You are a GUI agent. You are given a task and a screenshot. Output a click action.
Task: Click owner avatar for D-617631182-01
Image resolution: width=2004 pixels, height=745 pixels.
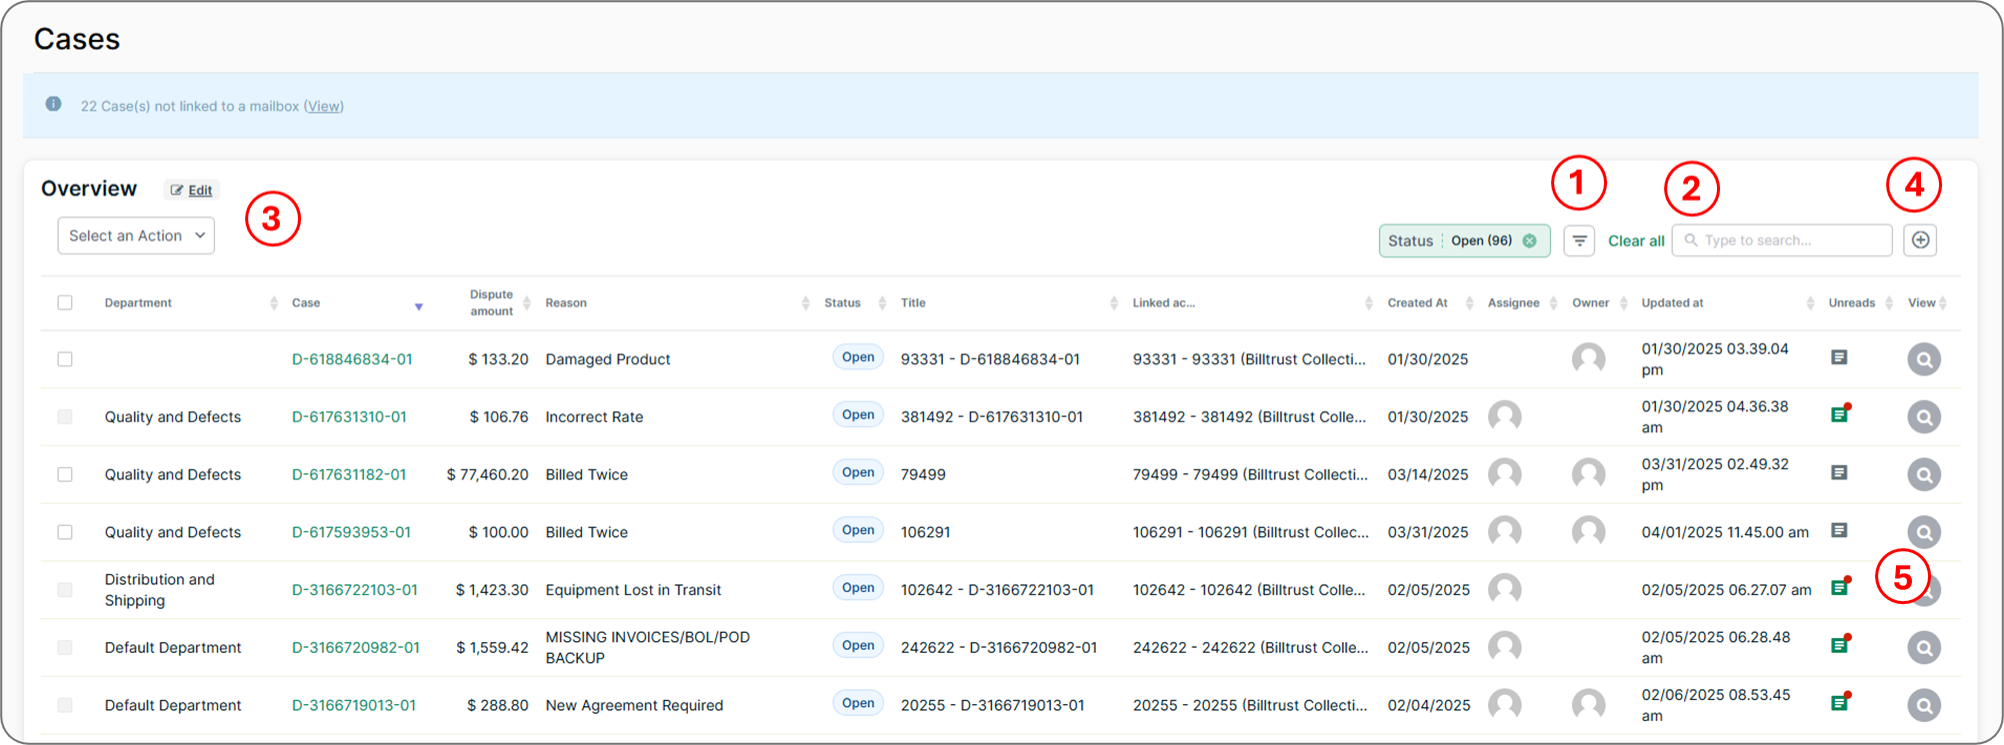(1588, 474)
